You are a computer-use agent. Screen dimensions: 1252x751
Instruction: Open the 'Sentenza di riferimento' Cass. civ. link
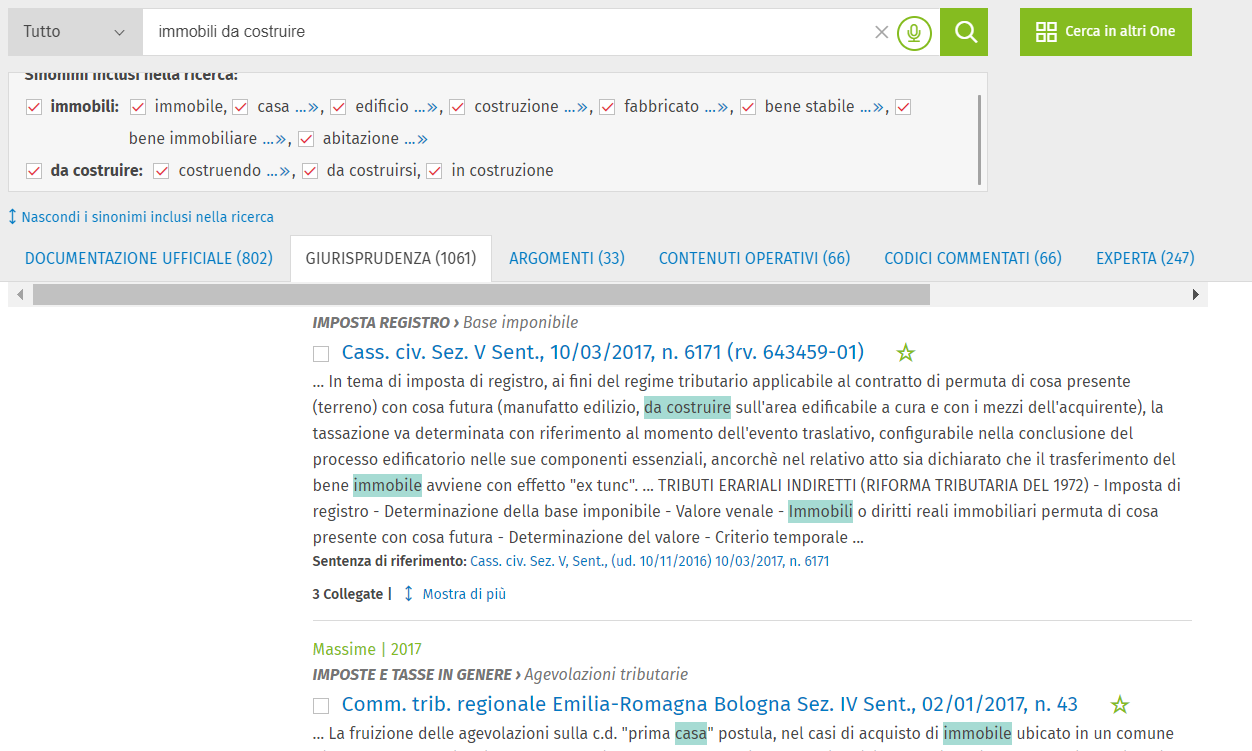[649, 561]
